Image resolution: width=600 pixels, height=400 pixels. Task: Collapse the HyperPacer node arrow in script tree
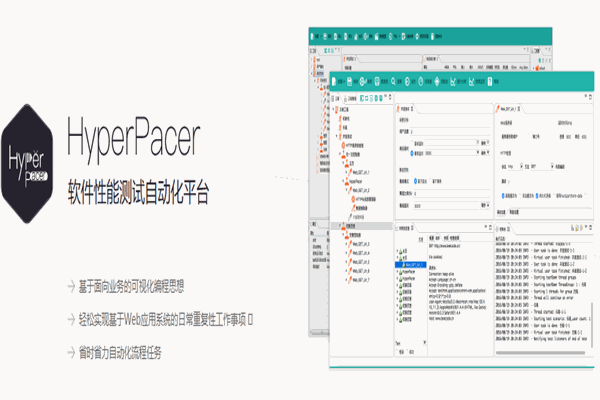point(343,181)
